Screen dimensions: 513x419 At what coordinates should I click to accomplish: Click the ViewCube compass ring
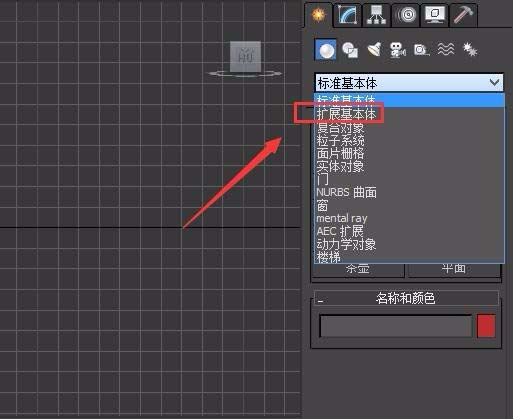245,74
